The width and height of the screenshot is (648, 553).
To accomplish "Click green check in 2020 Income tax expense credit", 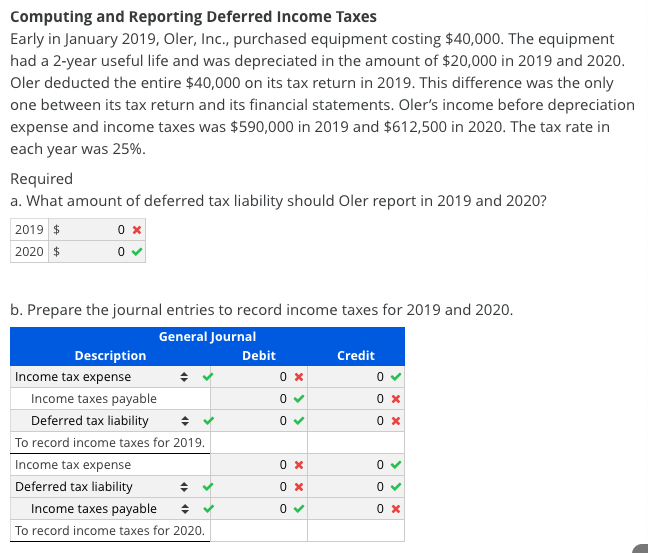I will pyautogui.click(x=395, y=465).
